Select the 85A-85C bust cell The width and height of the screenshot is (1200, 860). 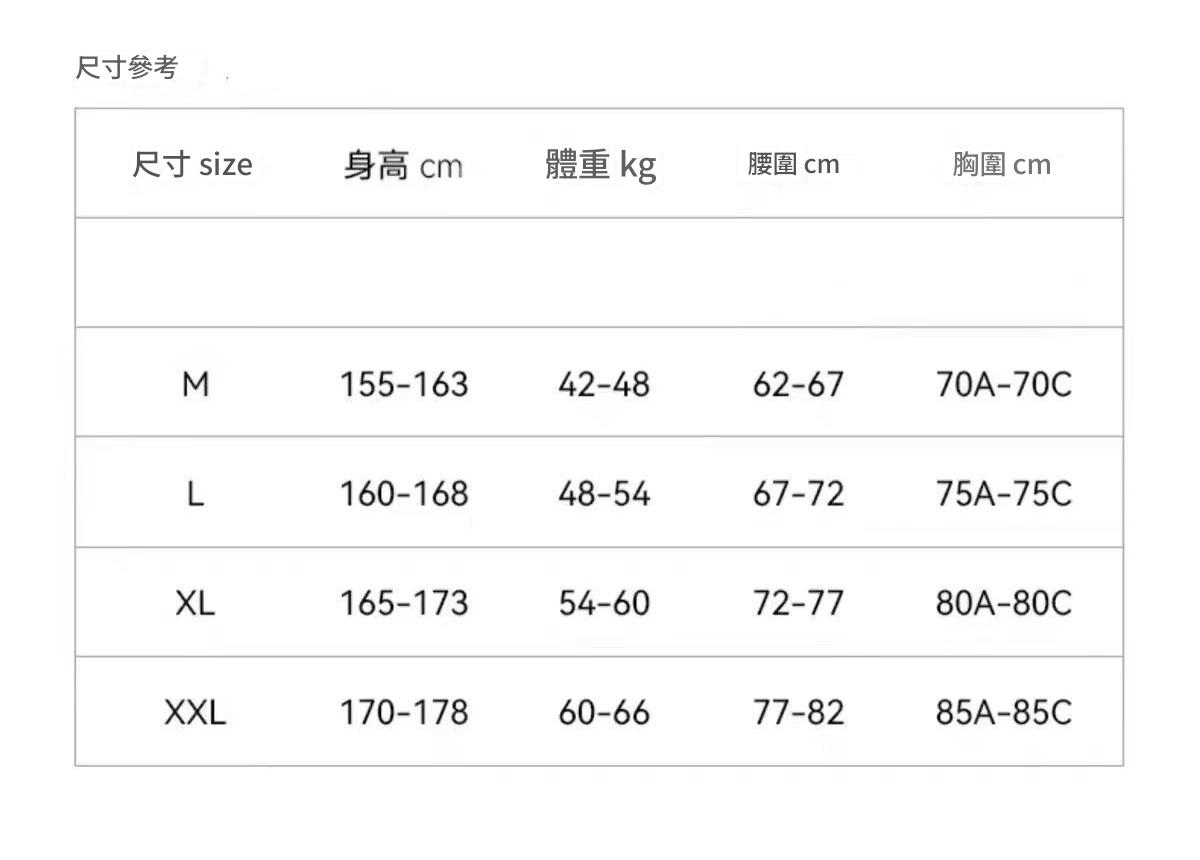[1003, 712]
